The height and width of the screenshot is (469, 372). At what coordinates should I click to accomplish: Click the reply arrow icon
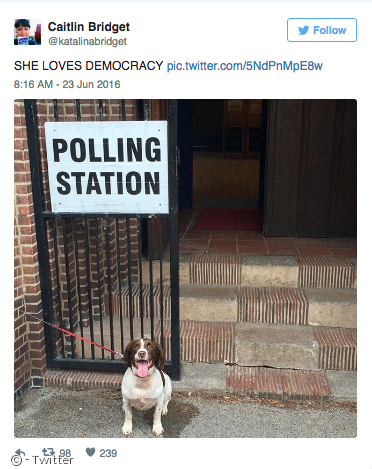pos(20,453)
